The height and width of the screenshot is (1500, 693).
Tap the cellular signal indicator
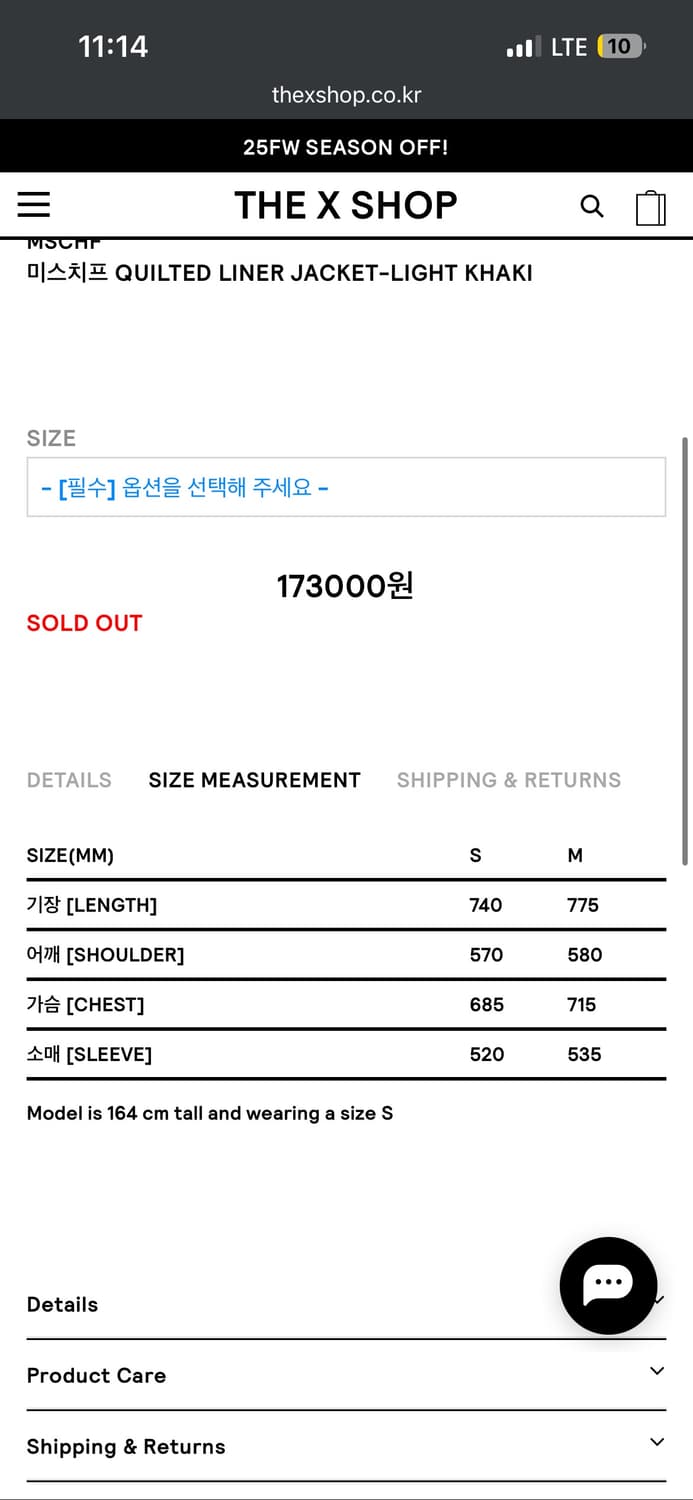522,46
